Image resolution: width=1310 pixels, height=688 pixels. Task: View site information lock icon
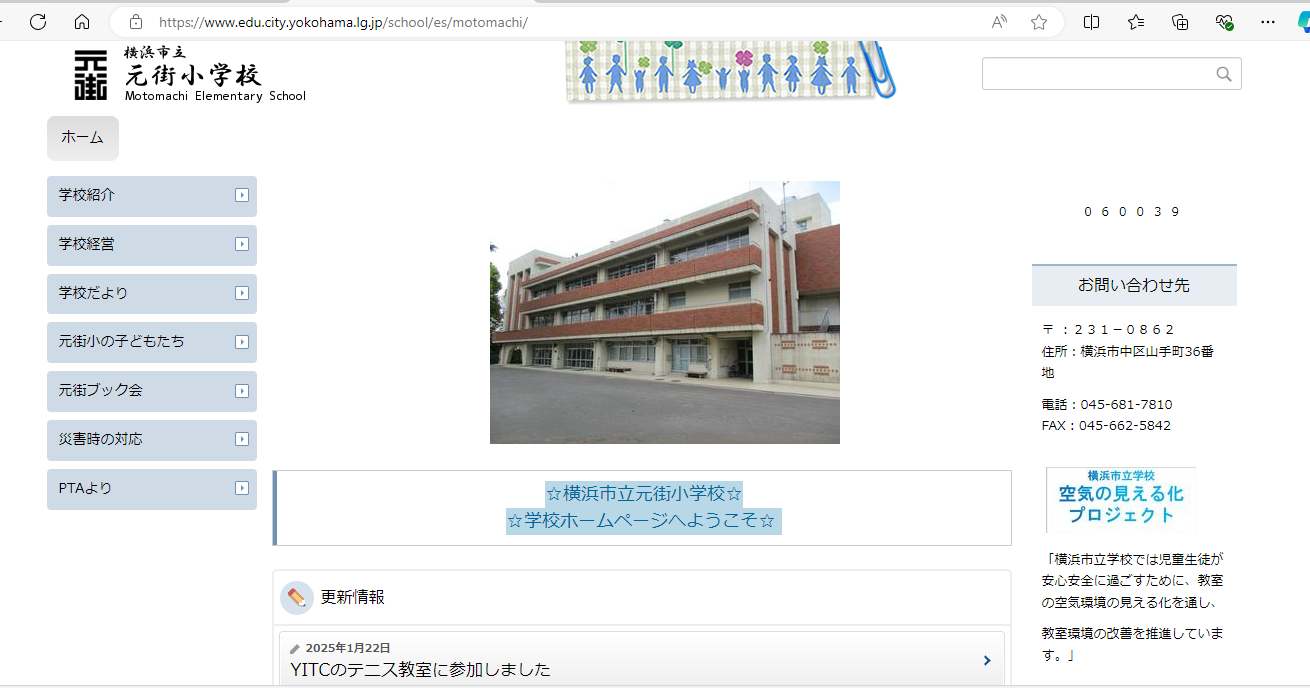point(136,21)
